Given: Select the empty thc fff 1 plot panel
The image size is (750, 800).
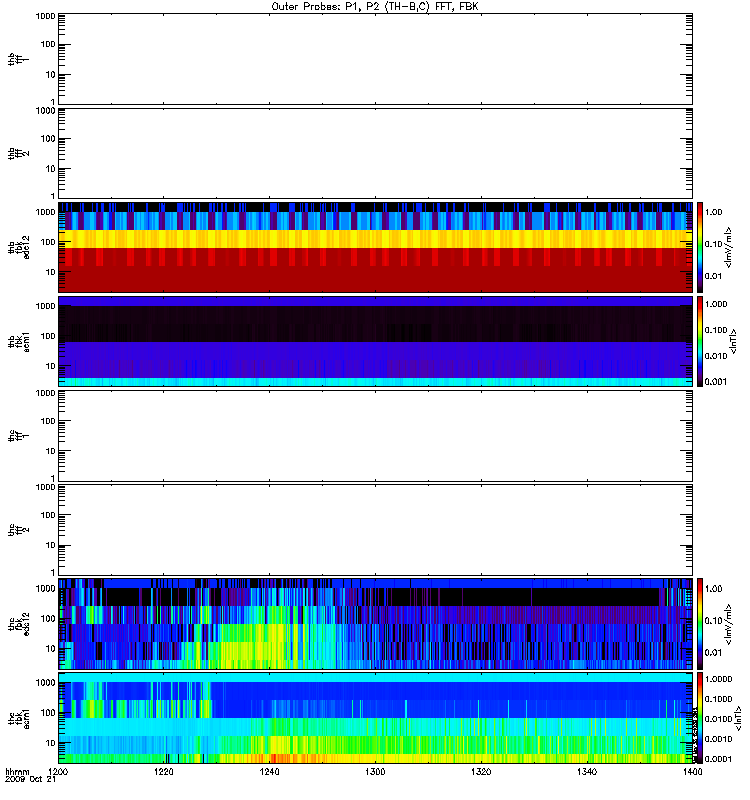Looking at the screenshot, I should (x=375, y=436).
